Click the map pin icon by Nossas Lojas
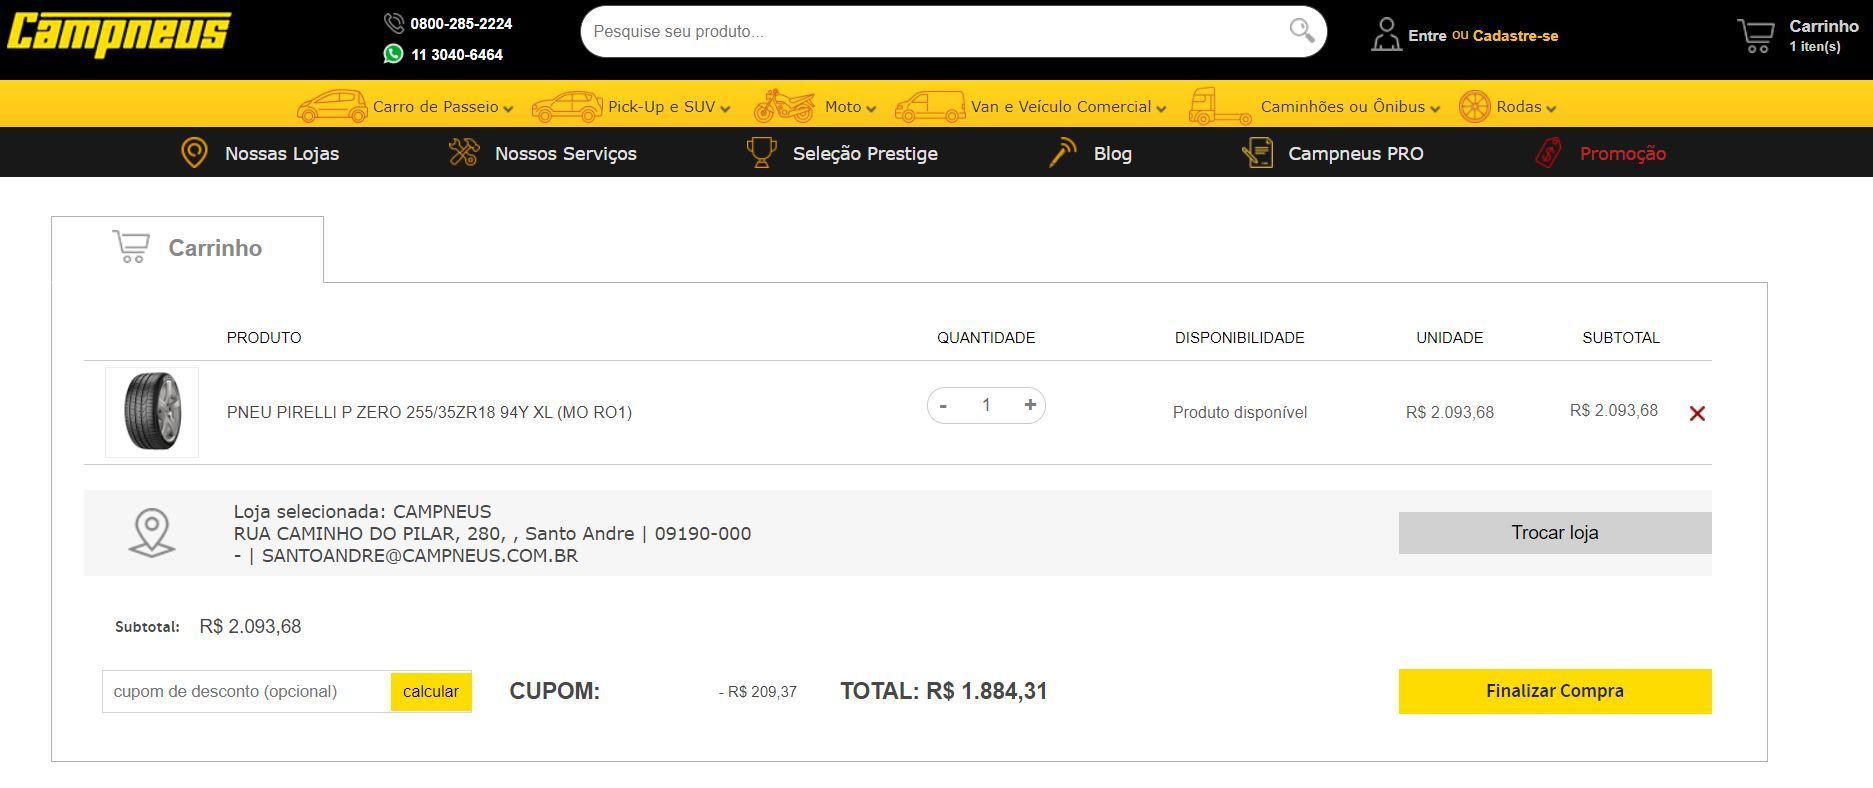 [194, 153]
